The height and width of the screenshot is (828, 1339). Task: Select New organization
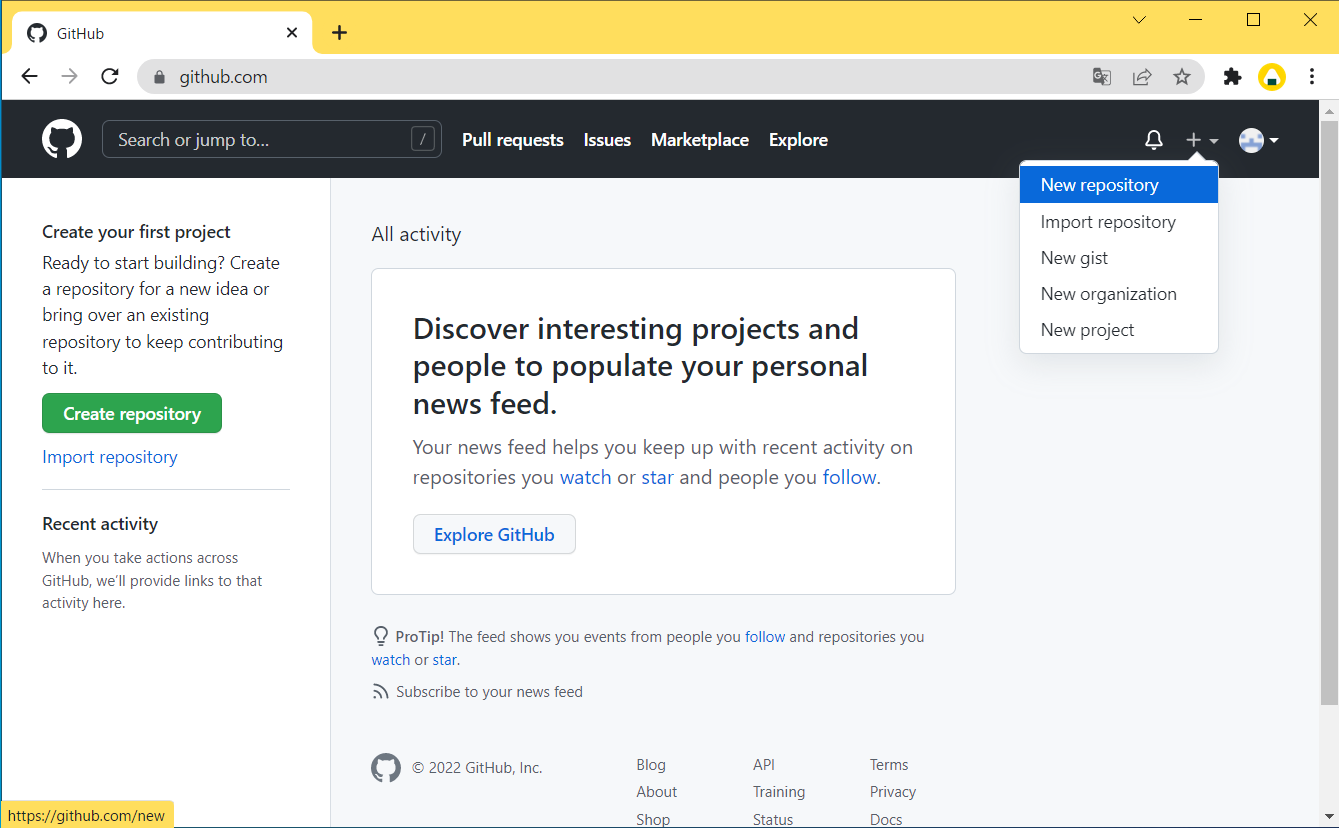coord(1119,294)
